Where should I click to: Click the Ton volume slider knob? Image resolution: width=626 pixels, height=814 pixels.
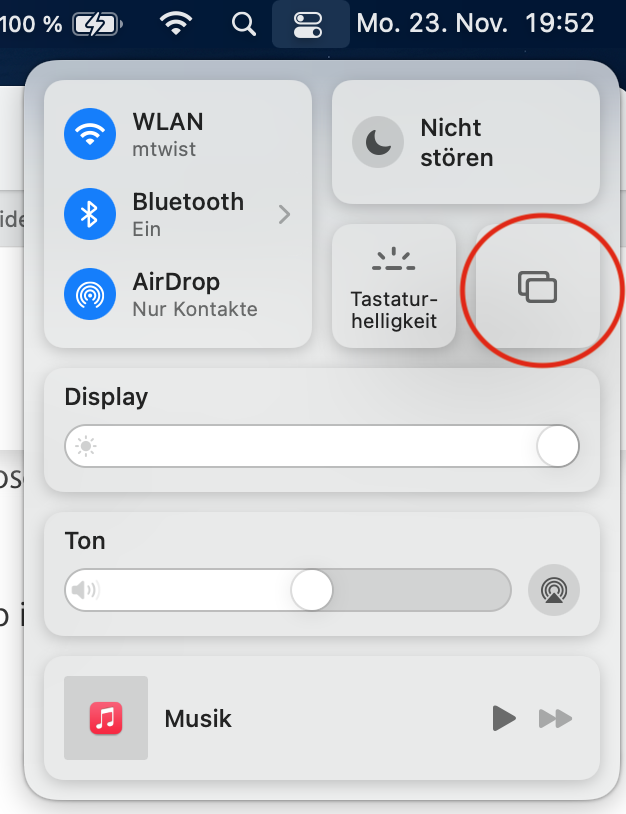tap(311, 590)
